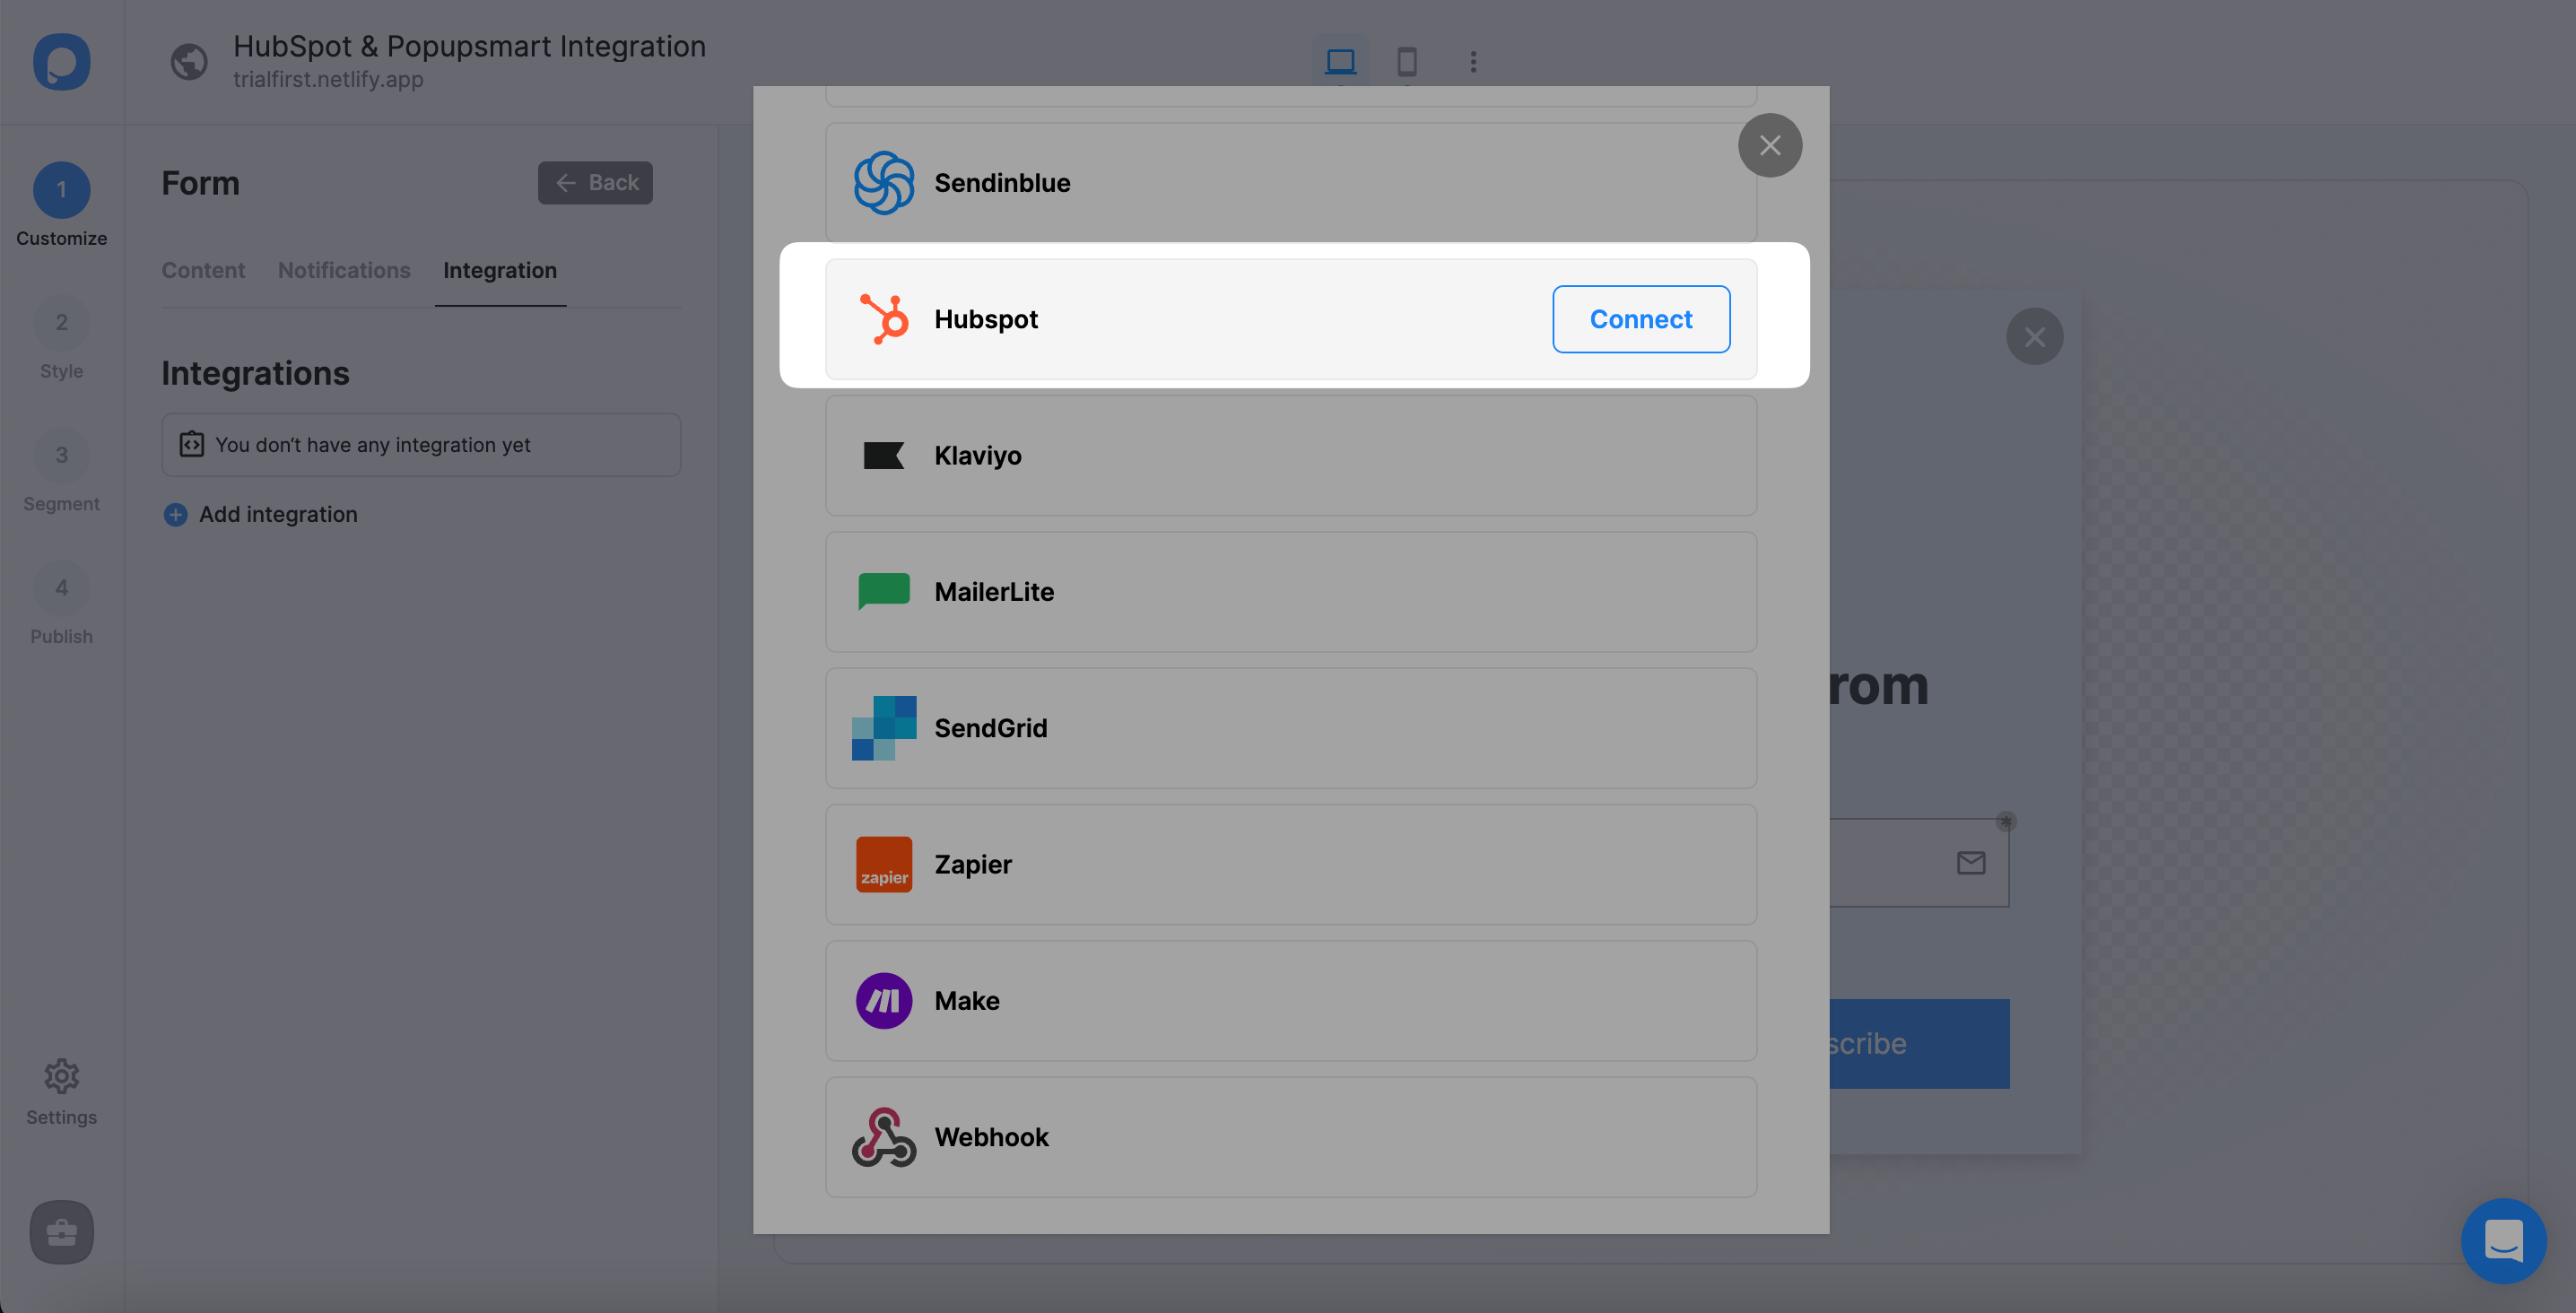Click Connect button for Hubspot
Screen dimensions: 2576x1313
pyautogui.click(x=1640, y=318)
